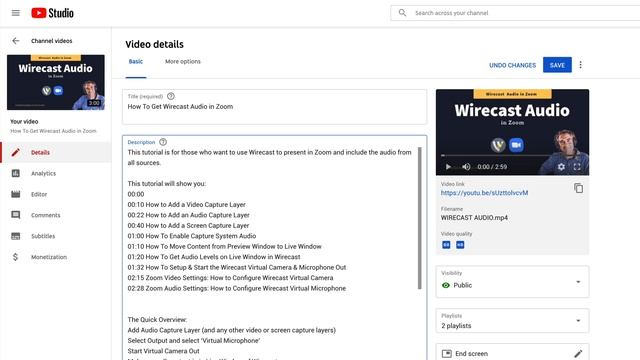The width and height of the screenshot is (640, 360).
Task: Click the End screen icon
Action: click(x=447, y=353)
